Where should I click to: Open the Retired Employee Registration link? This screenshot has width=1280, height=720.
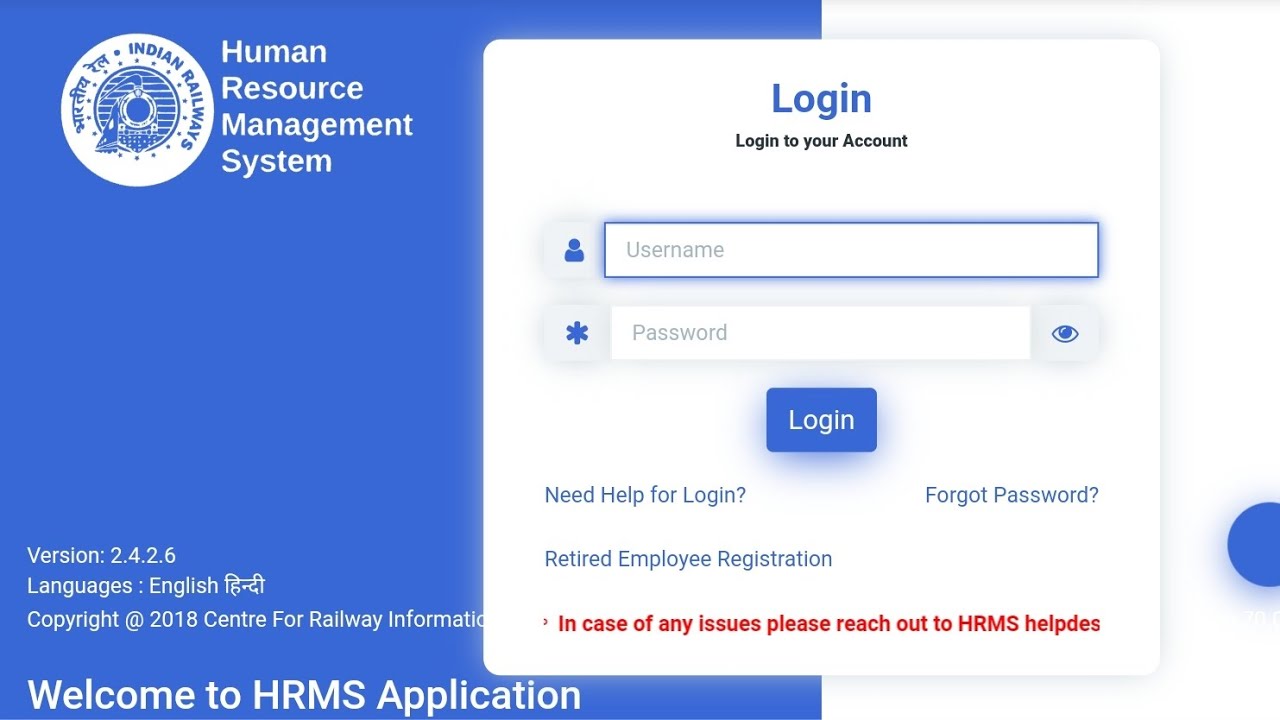click(x=688, y=559)
